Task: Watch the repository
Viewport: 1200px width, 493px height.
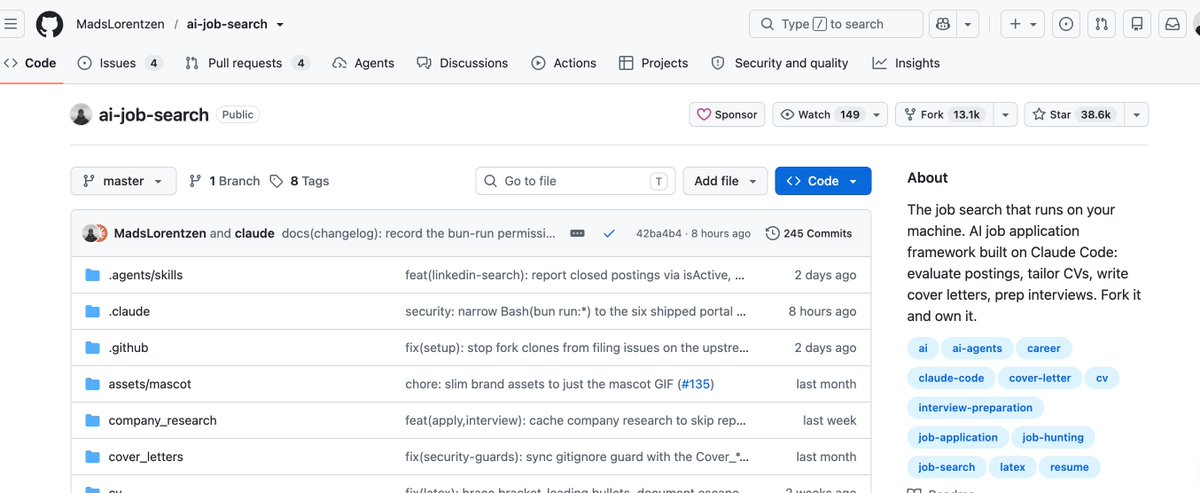Action: [820, 115]
